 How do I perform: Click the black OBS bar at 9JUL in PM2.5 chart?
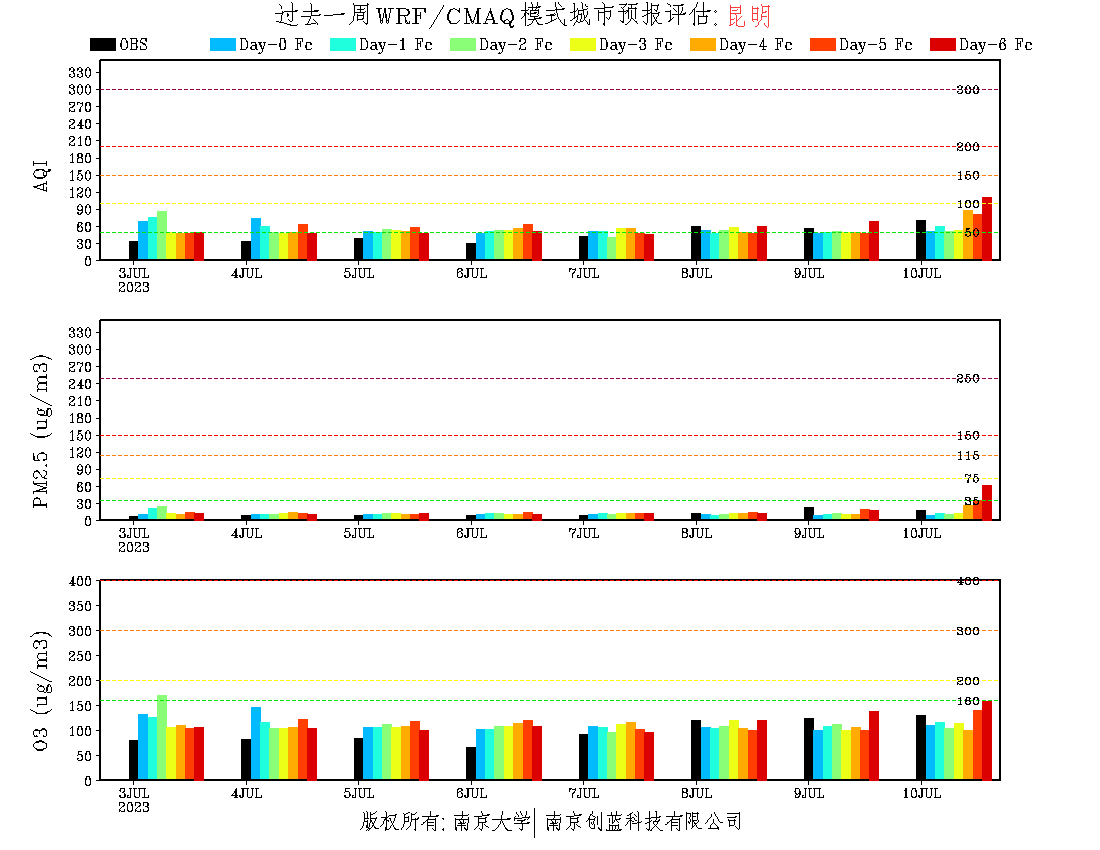click(809, 513)
